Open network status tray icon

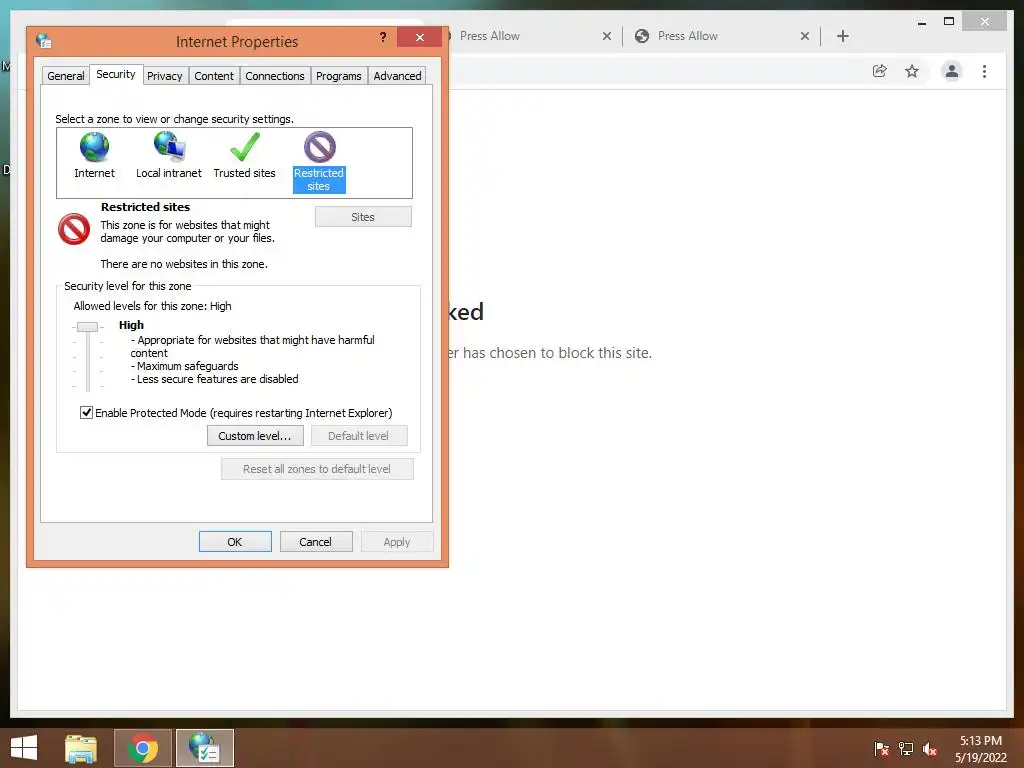click(906, 749)
